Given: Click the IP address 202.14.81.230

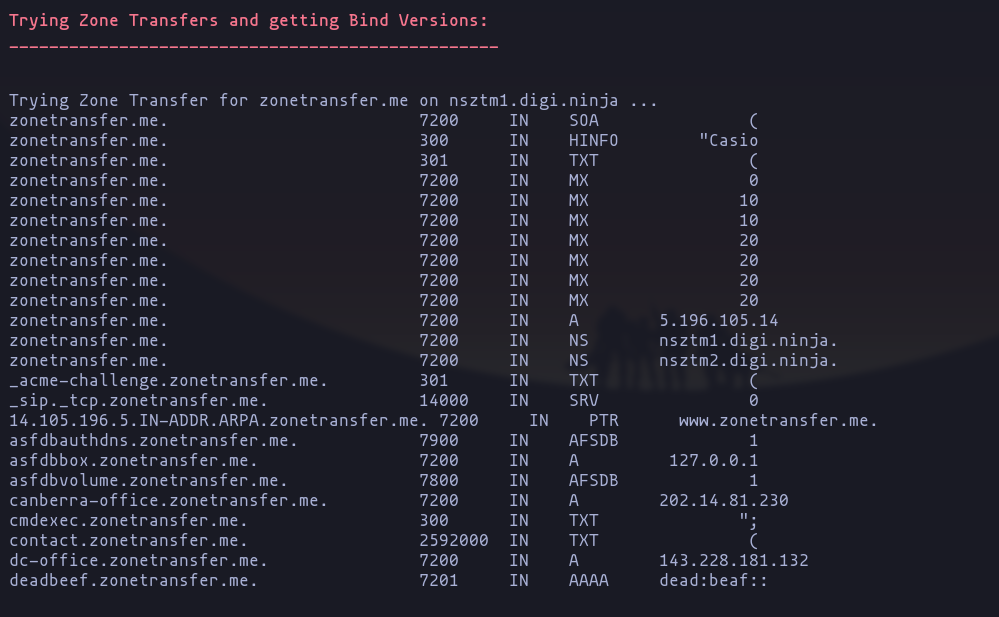Looking at the screenshot, I should tap(723, 500).
